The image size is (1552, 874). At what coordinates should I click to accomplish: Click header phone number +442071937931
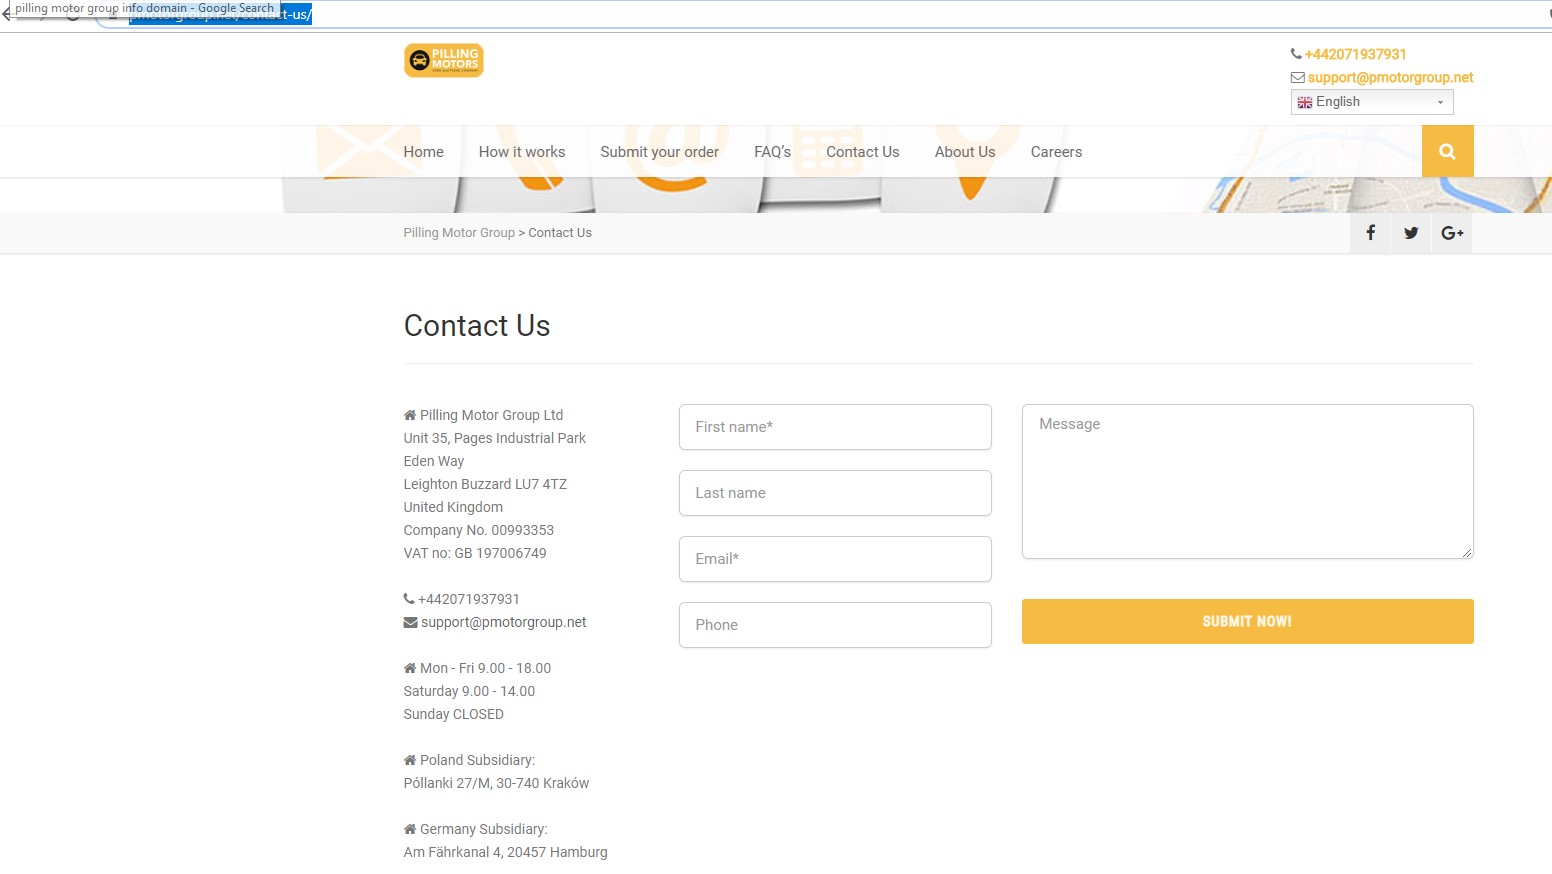coord(1355,54)
